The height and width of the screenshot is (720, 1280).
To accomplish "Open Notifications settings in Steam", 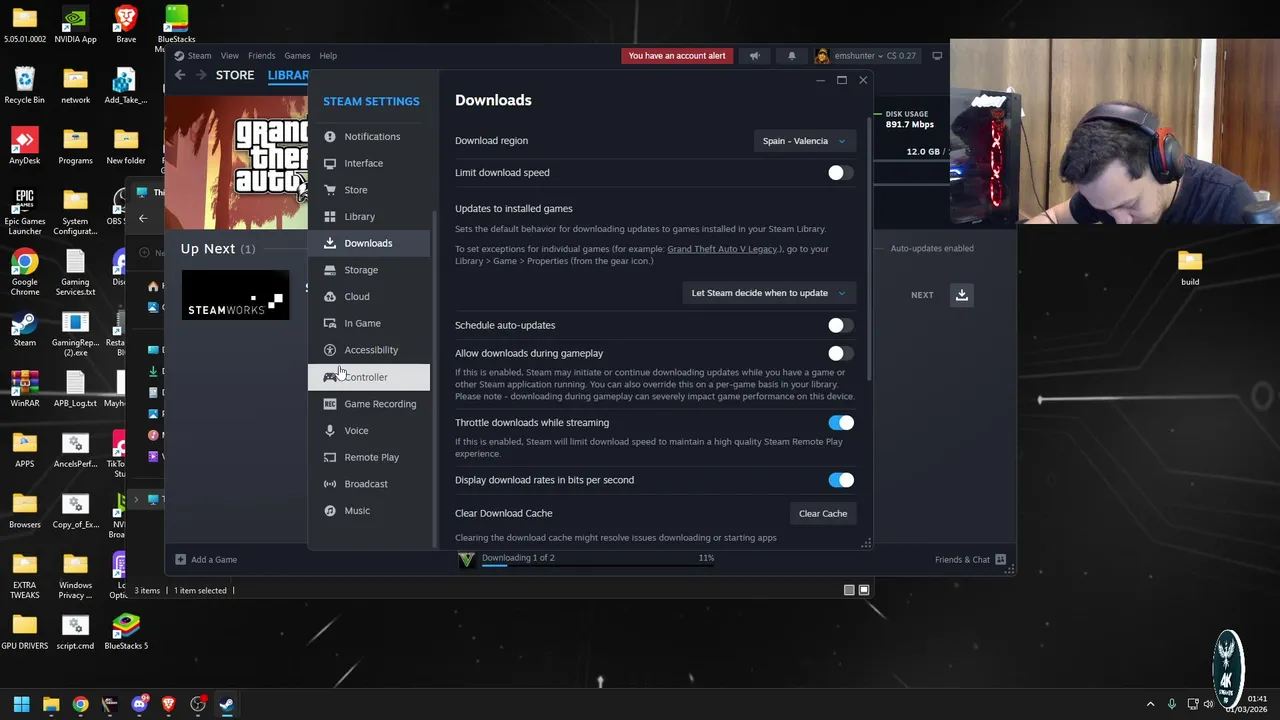I will tap(371, 137).
